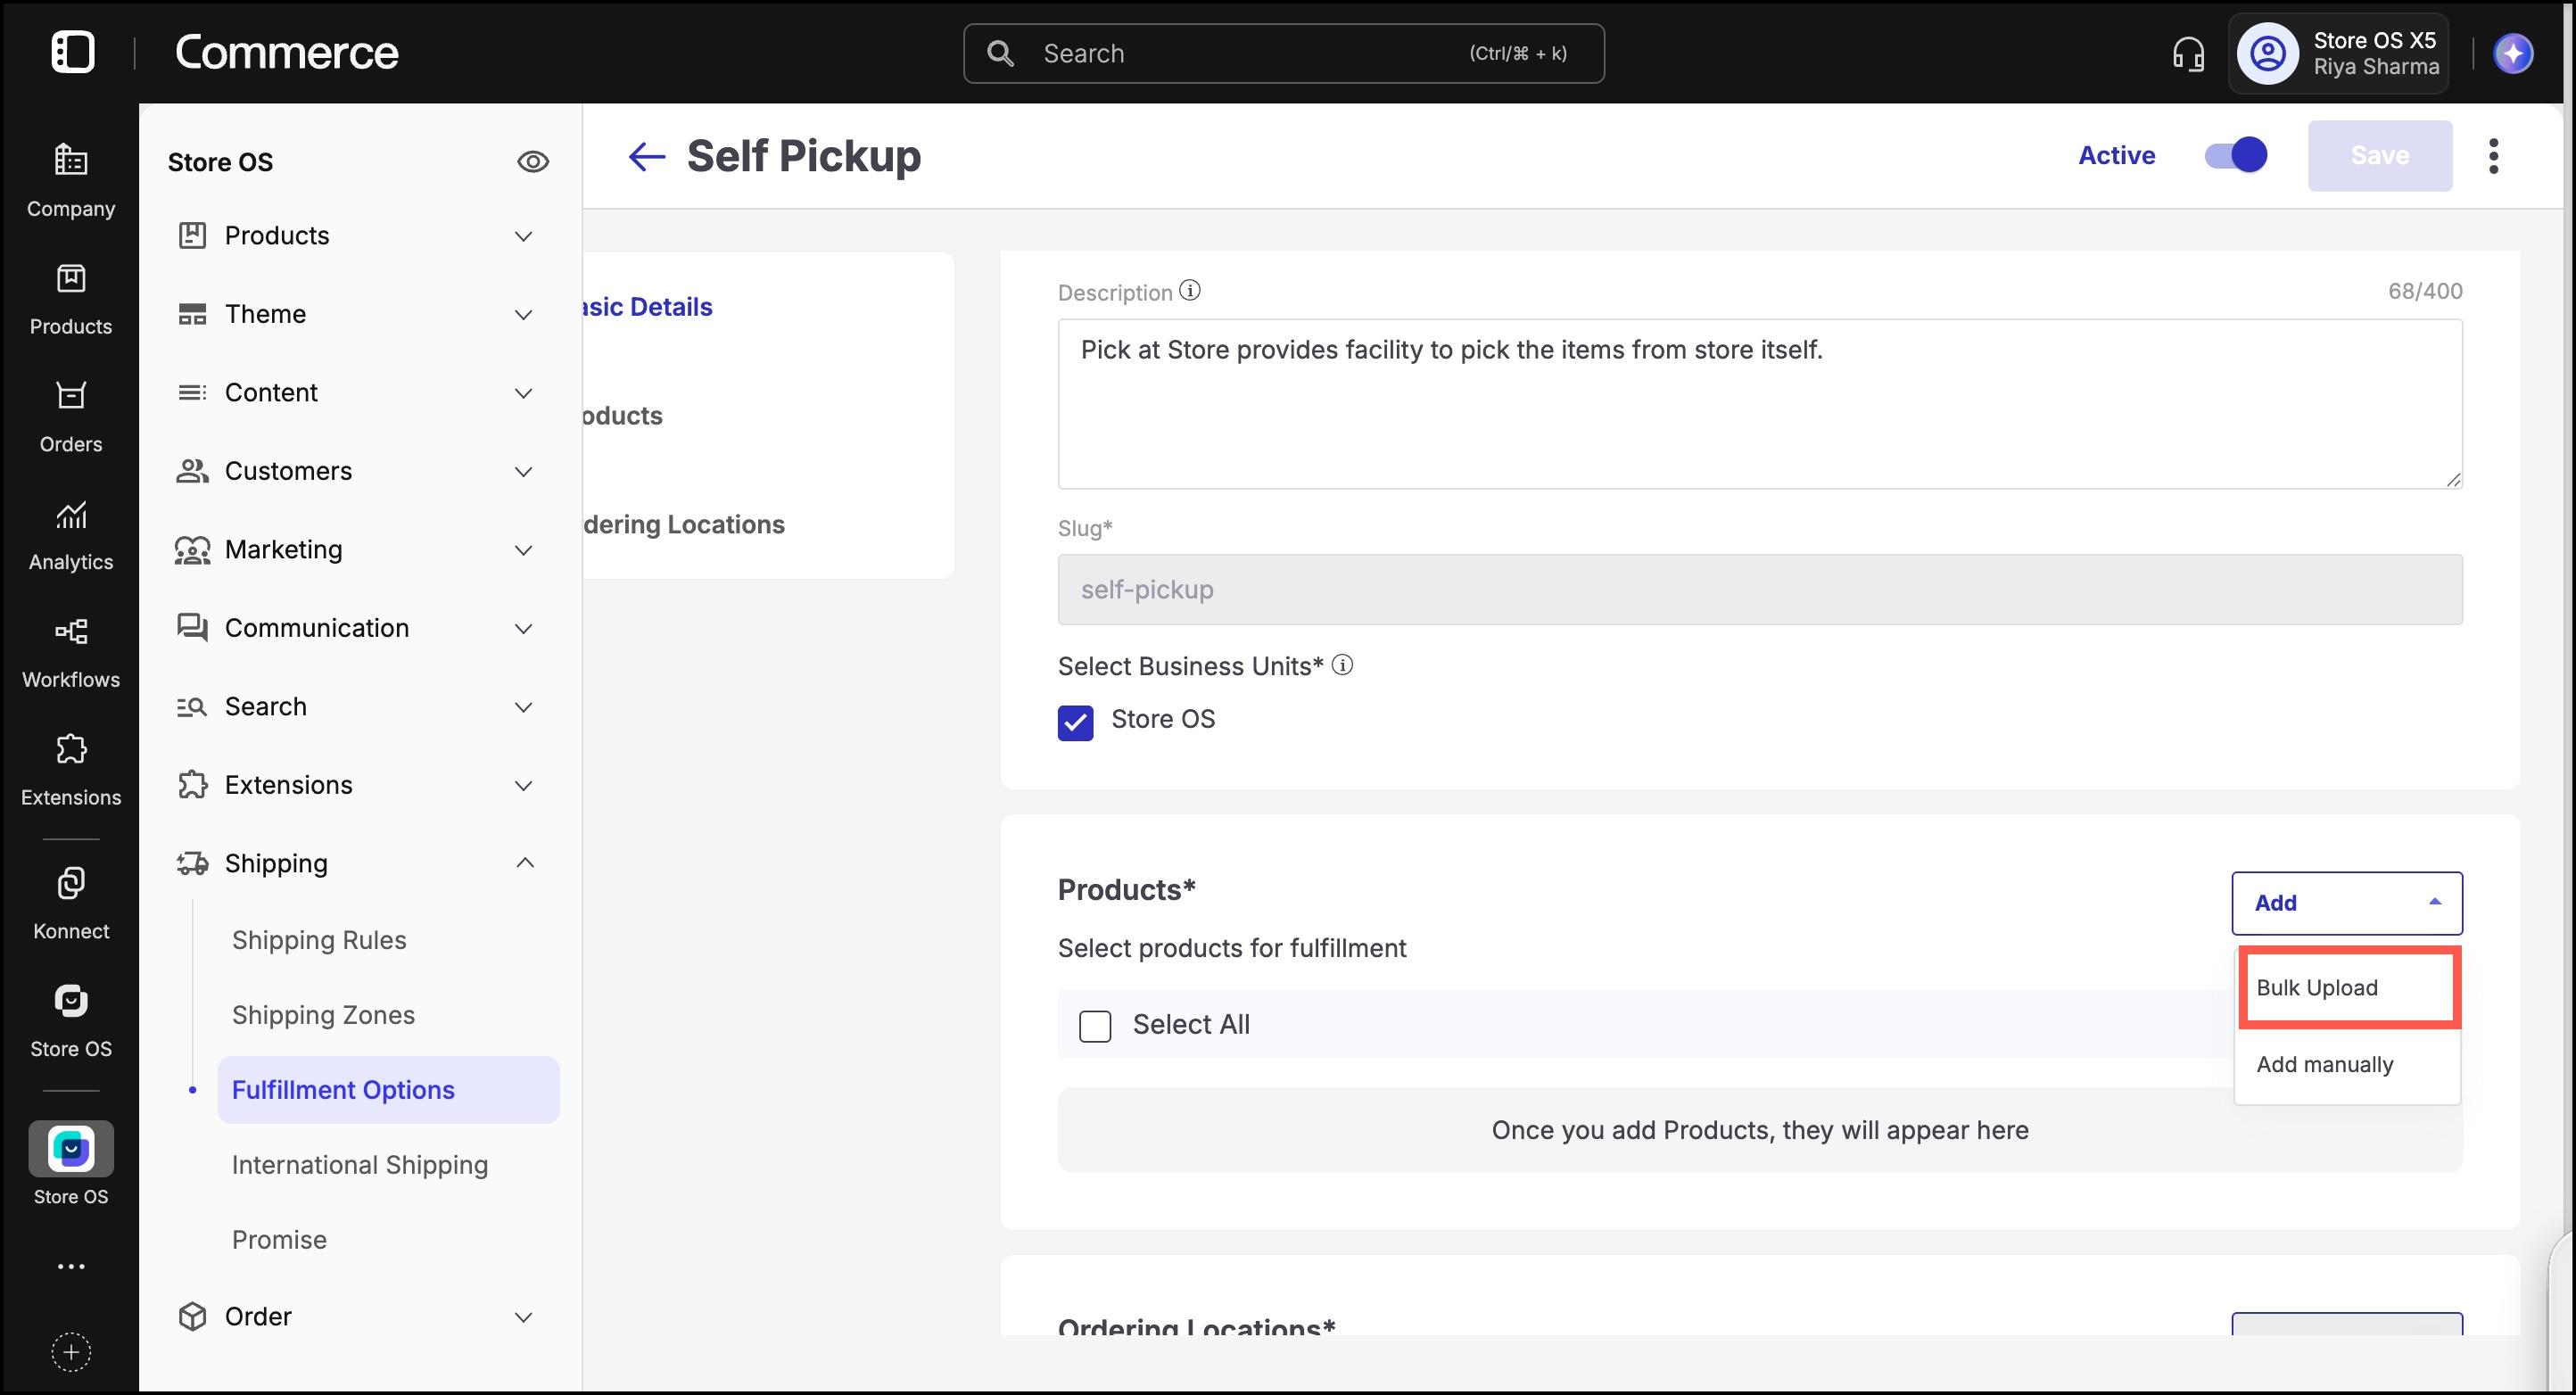Open the Company section icon

pos(71,160)
